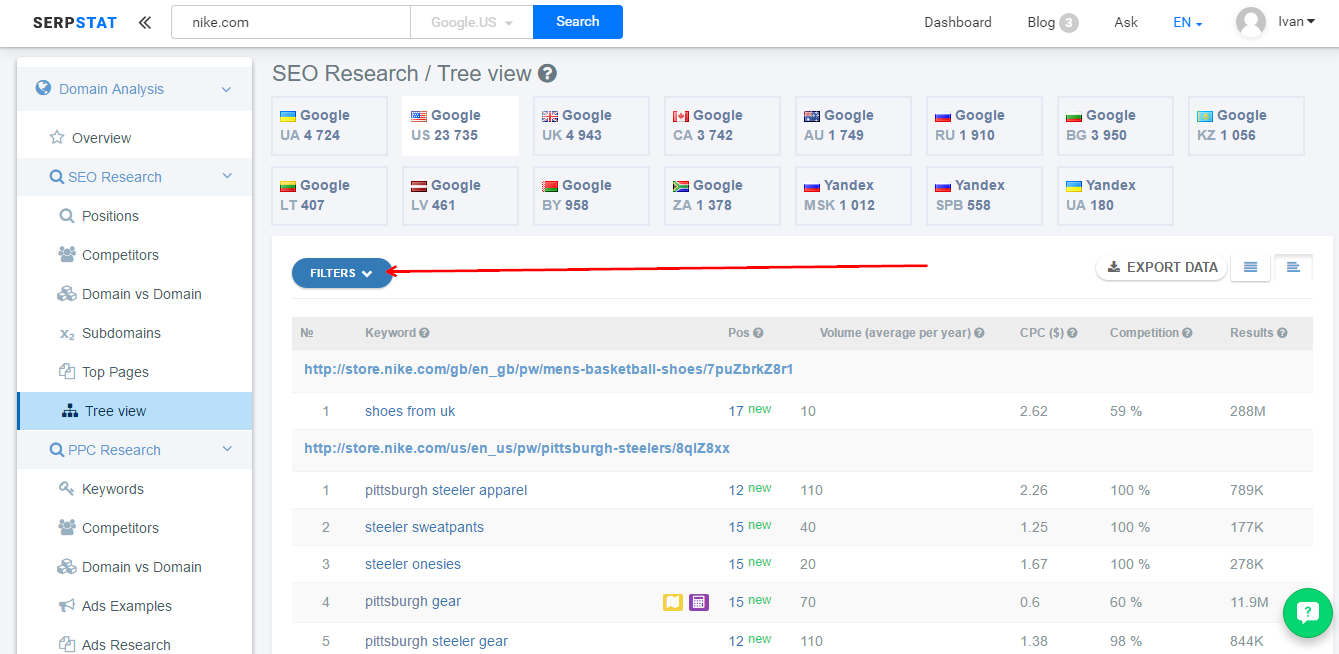Click the SERPSTAT logo
This screenshot has width=1339, height=654.
point(74,22)
